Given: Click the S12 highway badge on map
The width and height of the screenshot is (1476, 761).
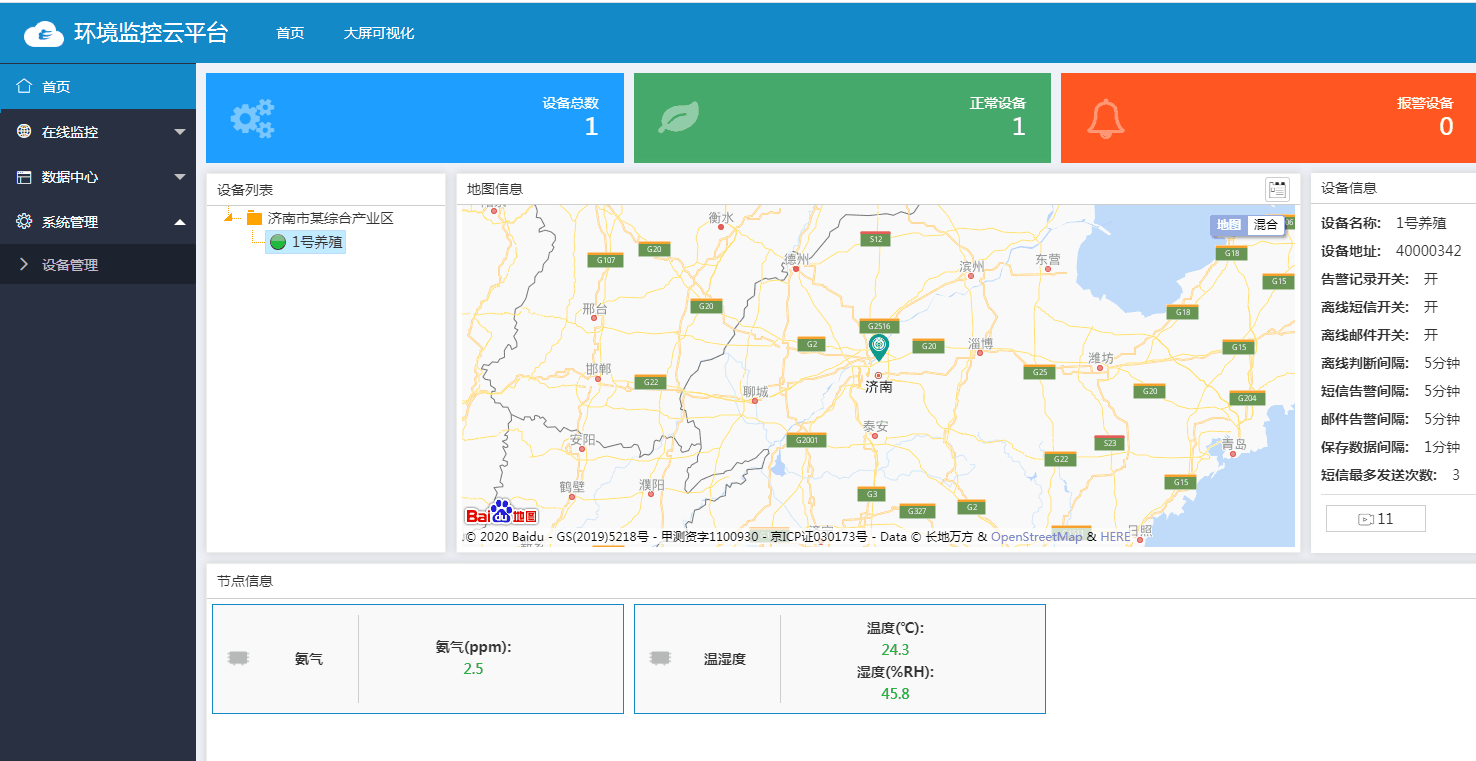Looking at the screenshot, I should coord(875,238).
